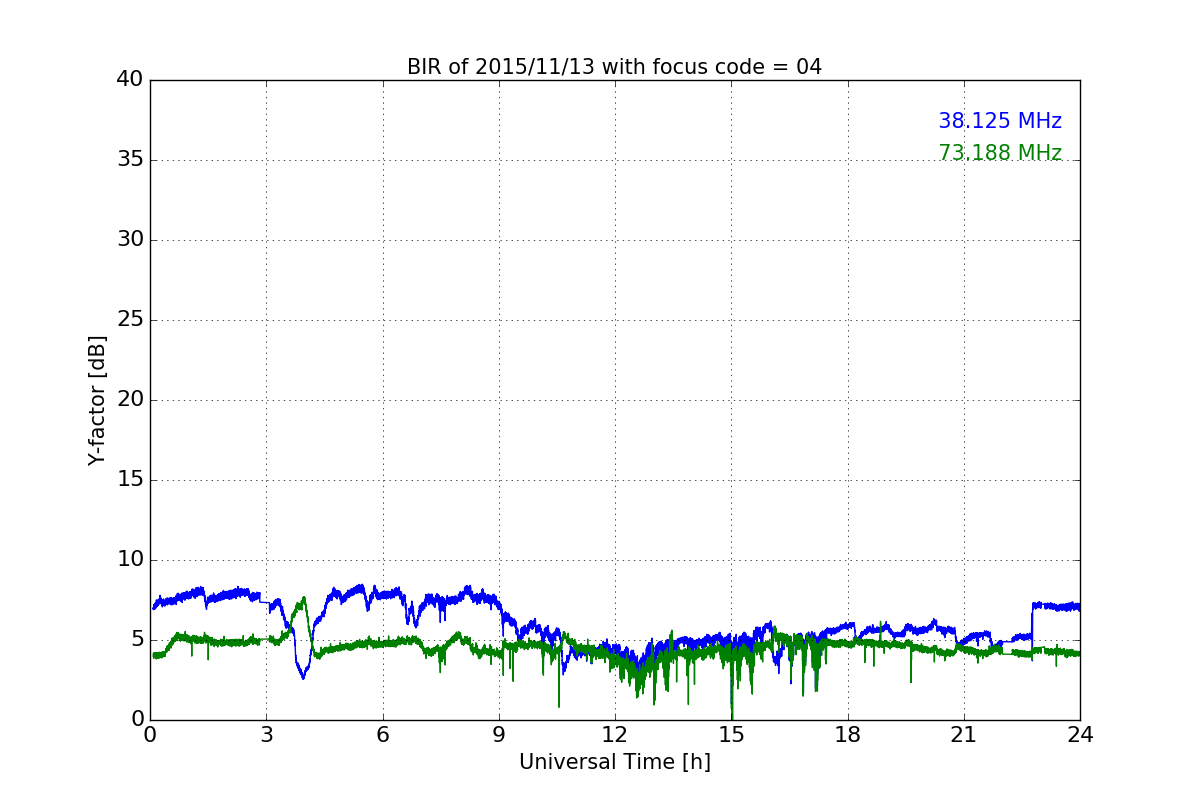Screen dimensions: 1200x800
Task: Click the x-axis tick label 6
Action: point(382,735)
